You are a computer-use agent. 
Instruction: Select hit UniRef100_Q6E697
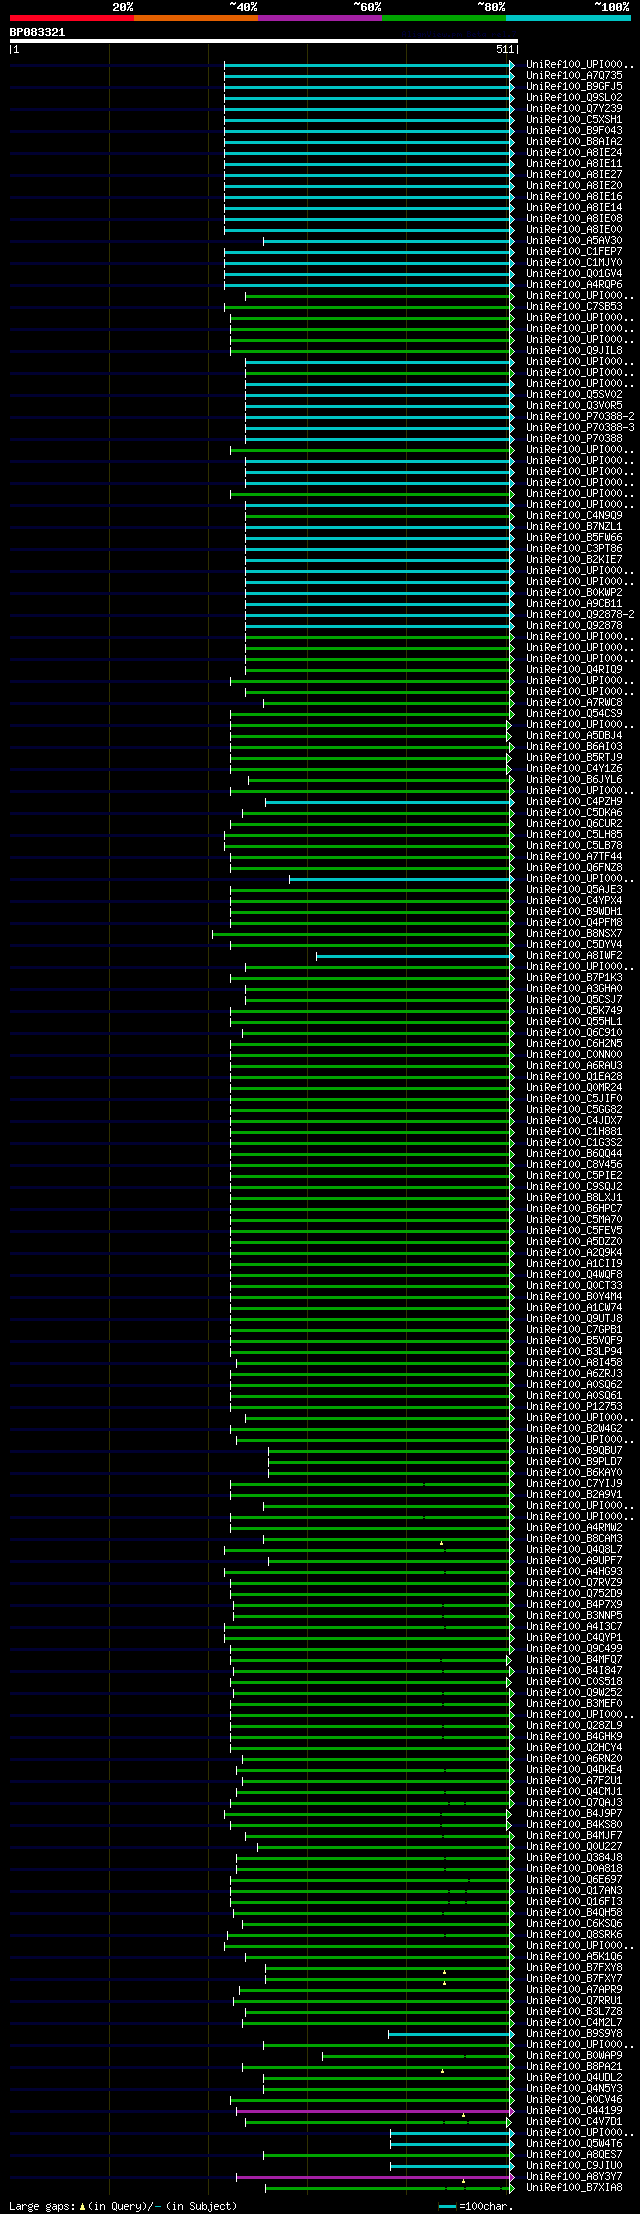pos(574,1879)
